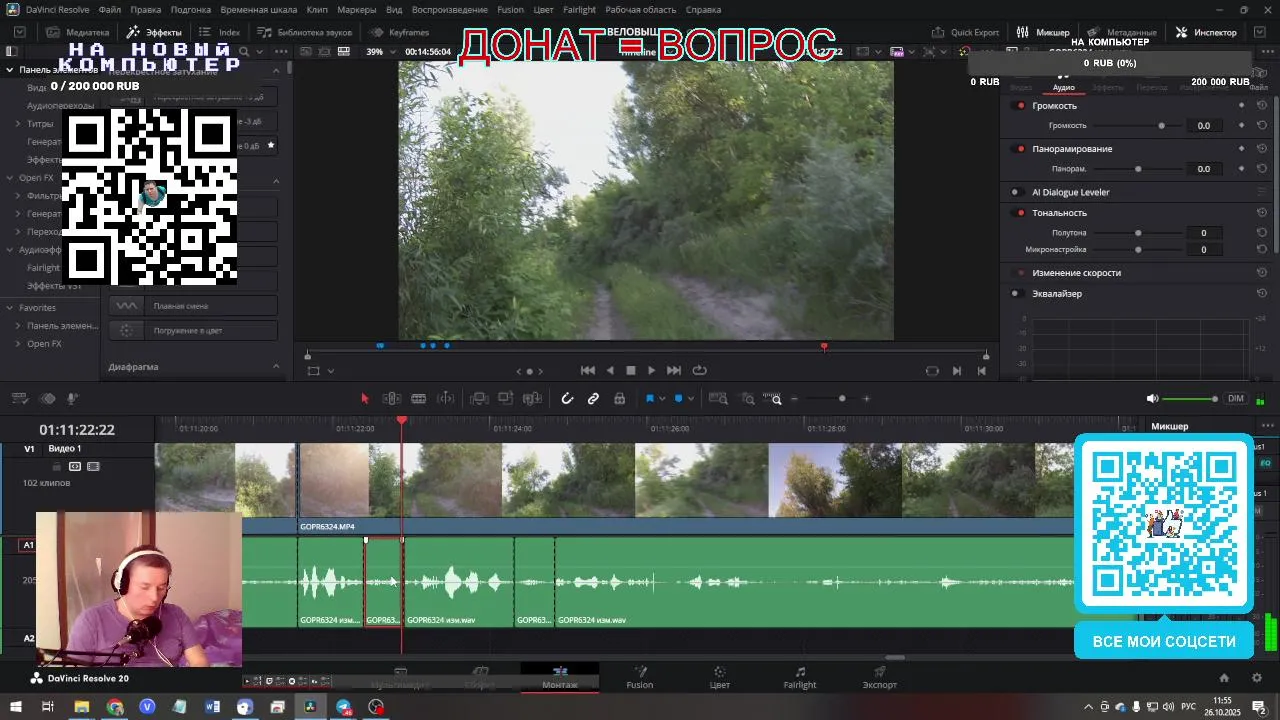Switch to the Fairlight page

coord(800,678)
